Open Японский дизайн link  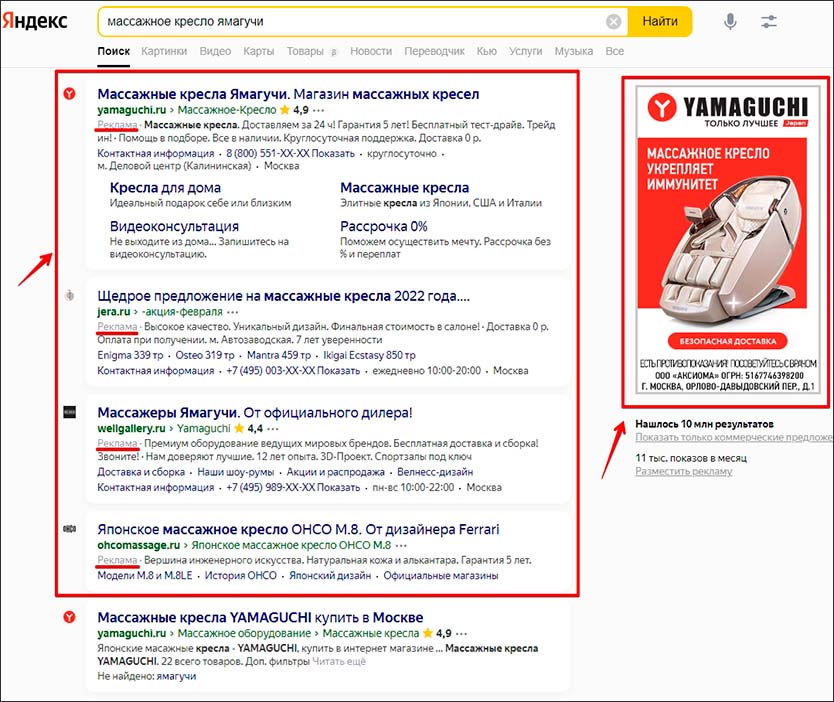pyautogui.click(x=330, y=575)
